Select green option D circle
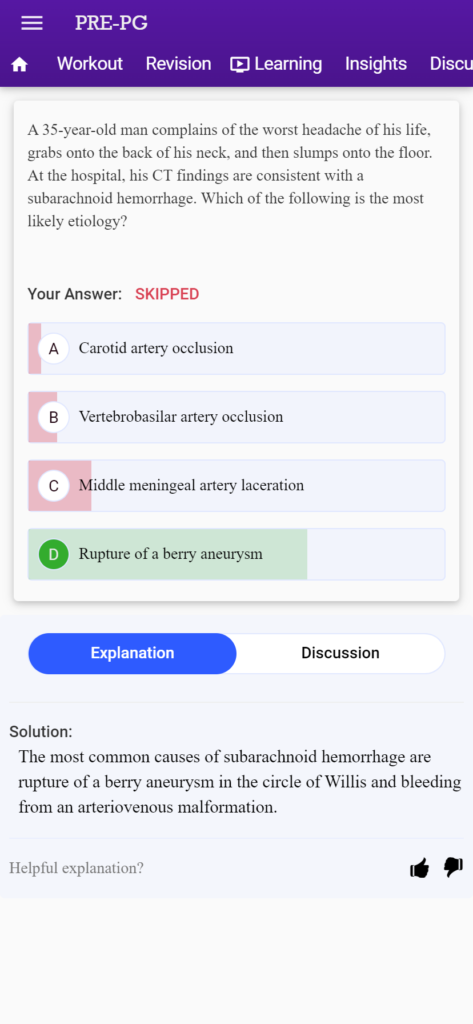 (54, 554)
